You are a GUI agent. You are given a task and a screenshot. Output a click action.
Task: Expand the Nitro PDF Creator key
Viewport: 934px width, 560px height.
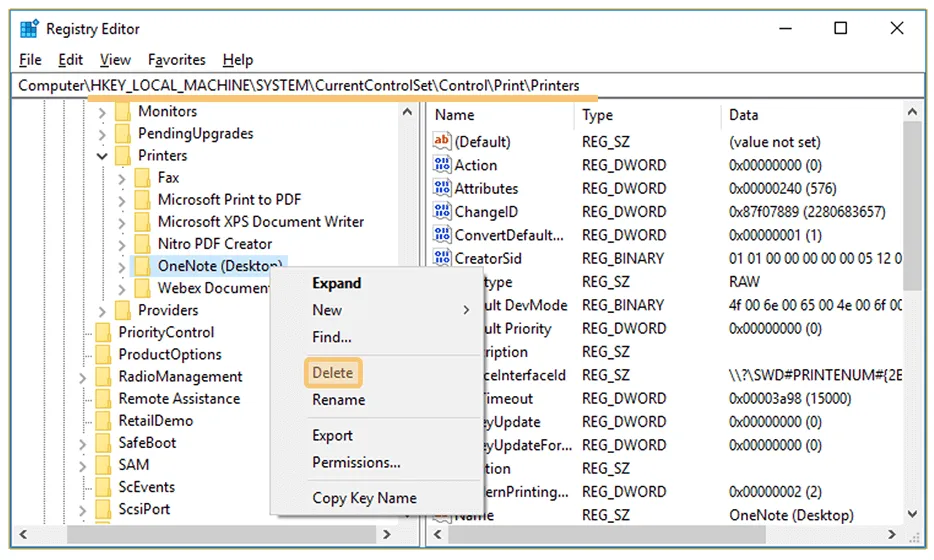122,245
